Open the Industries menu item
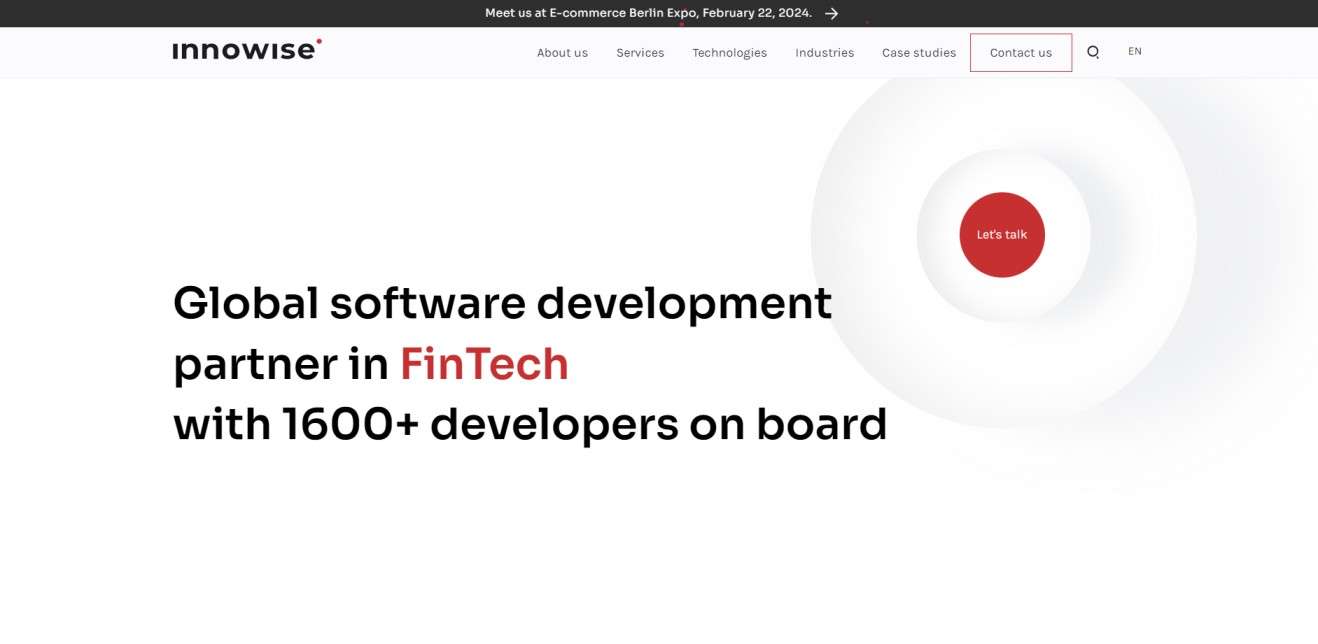 (x=824, y=53)
